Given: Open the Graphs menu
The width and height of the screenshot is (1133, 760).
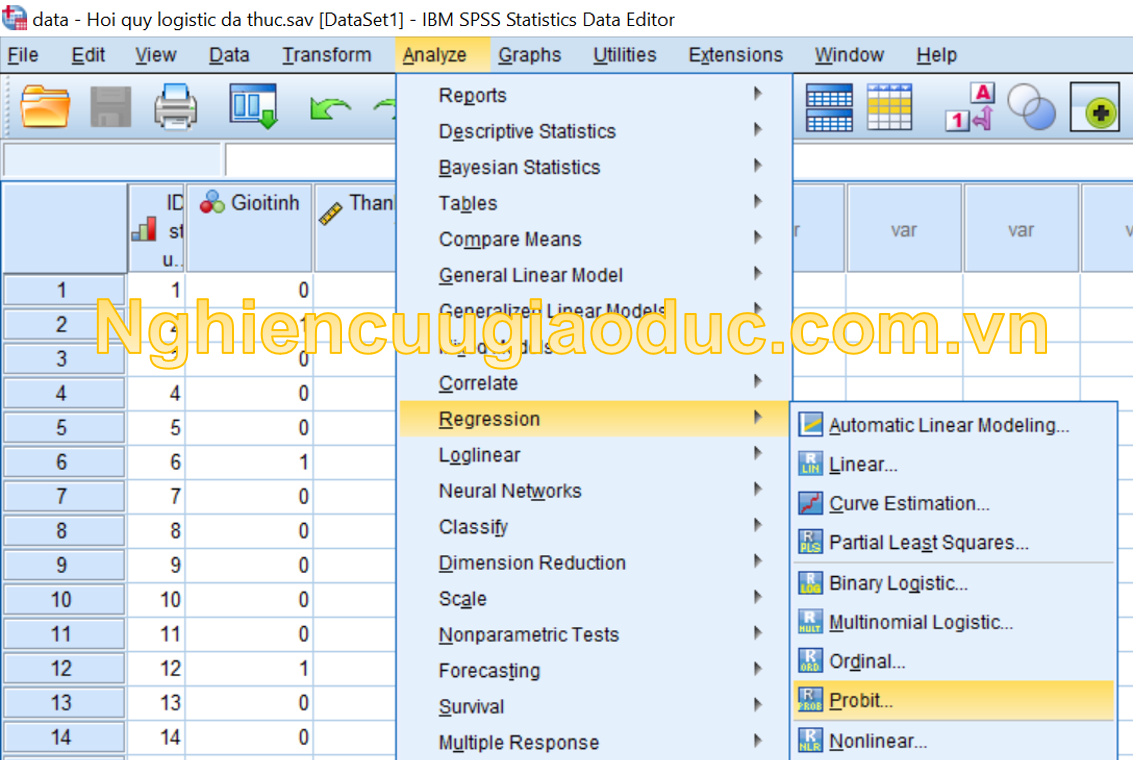Looking at the screenshot, I should tap(529, 55).
